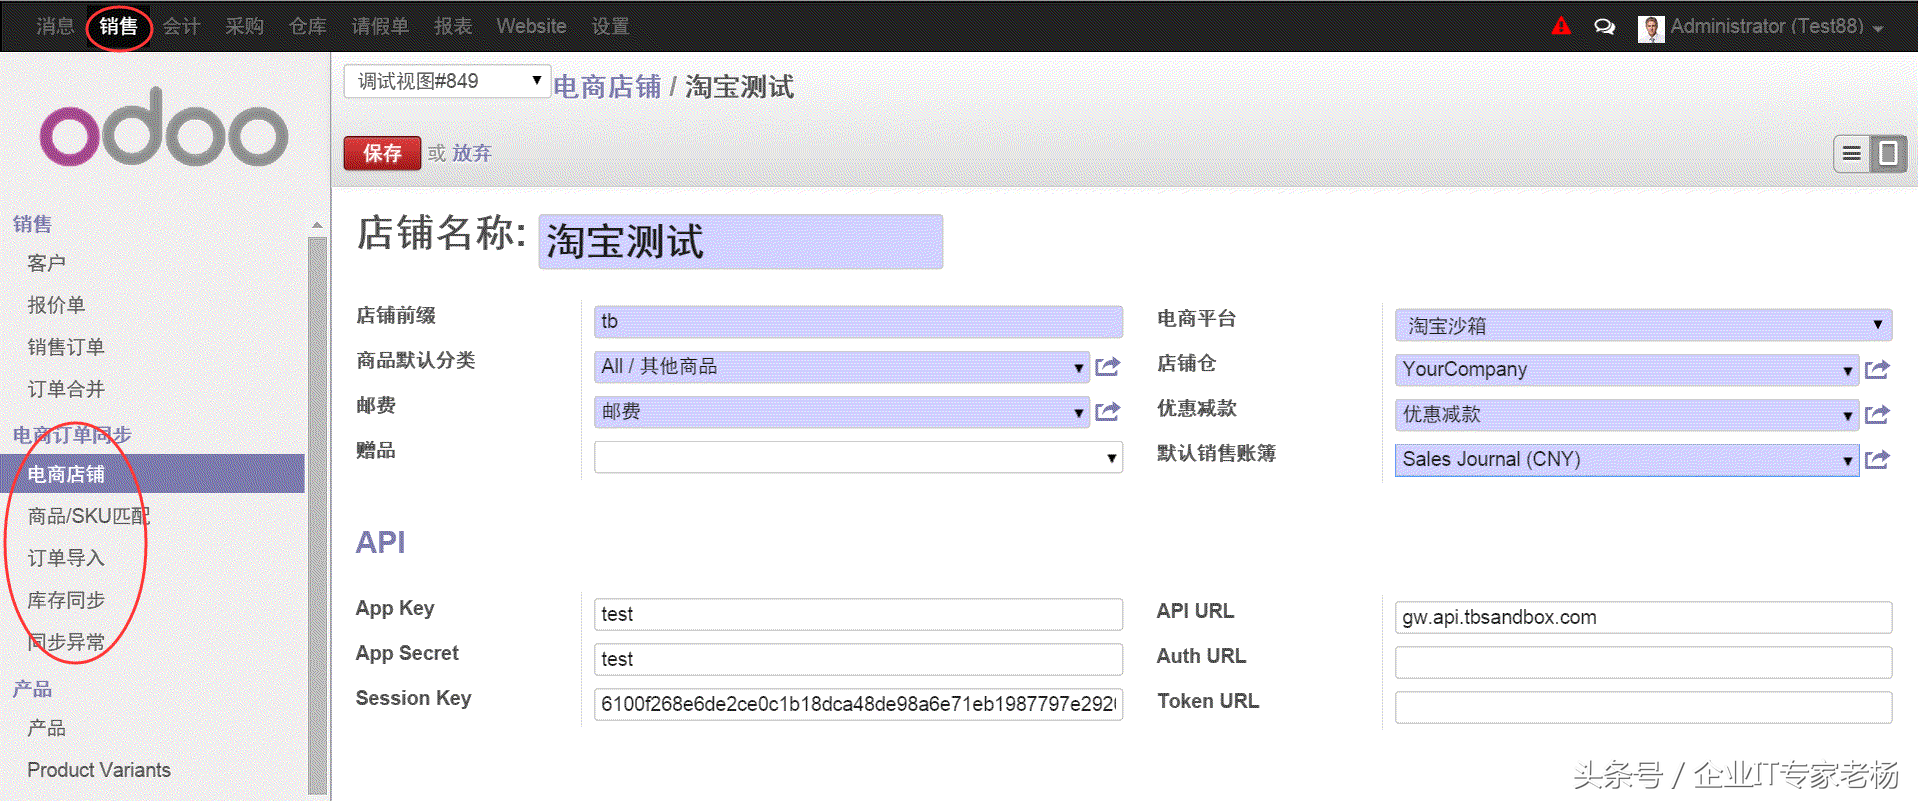Viewport: 1918px width, 801px height.
Task: Go to 电商店铺 breadcrumb link
Action: click(607, 87)
